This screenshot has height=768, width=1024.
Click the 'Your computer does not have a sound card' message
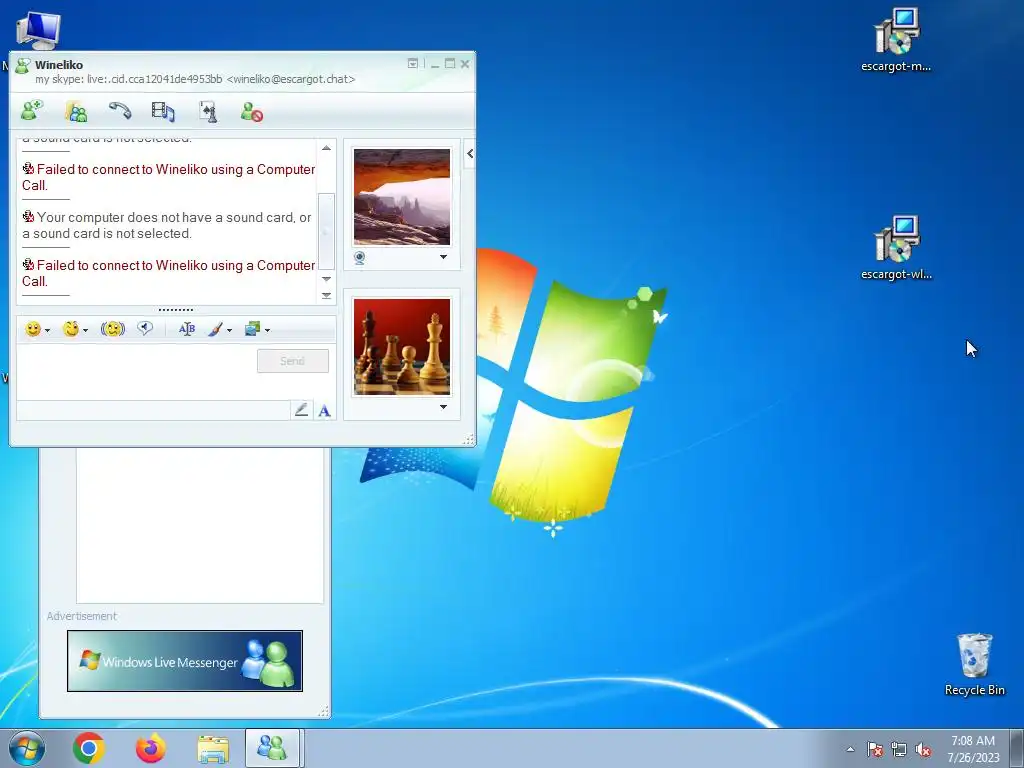[x=167, y=225]
